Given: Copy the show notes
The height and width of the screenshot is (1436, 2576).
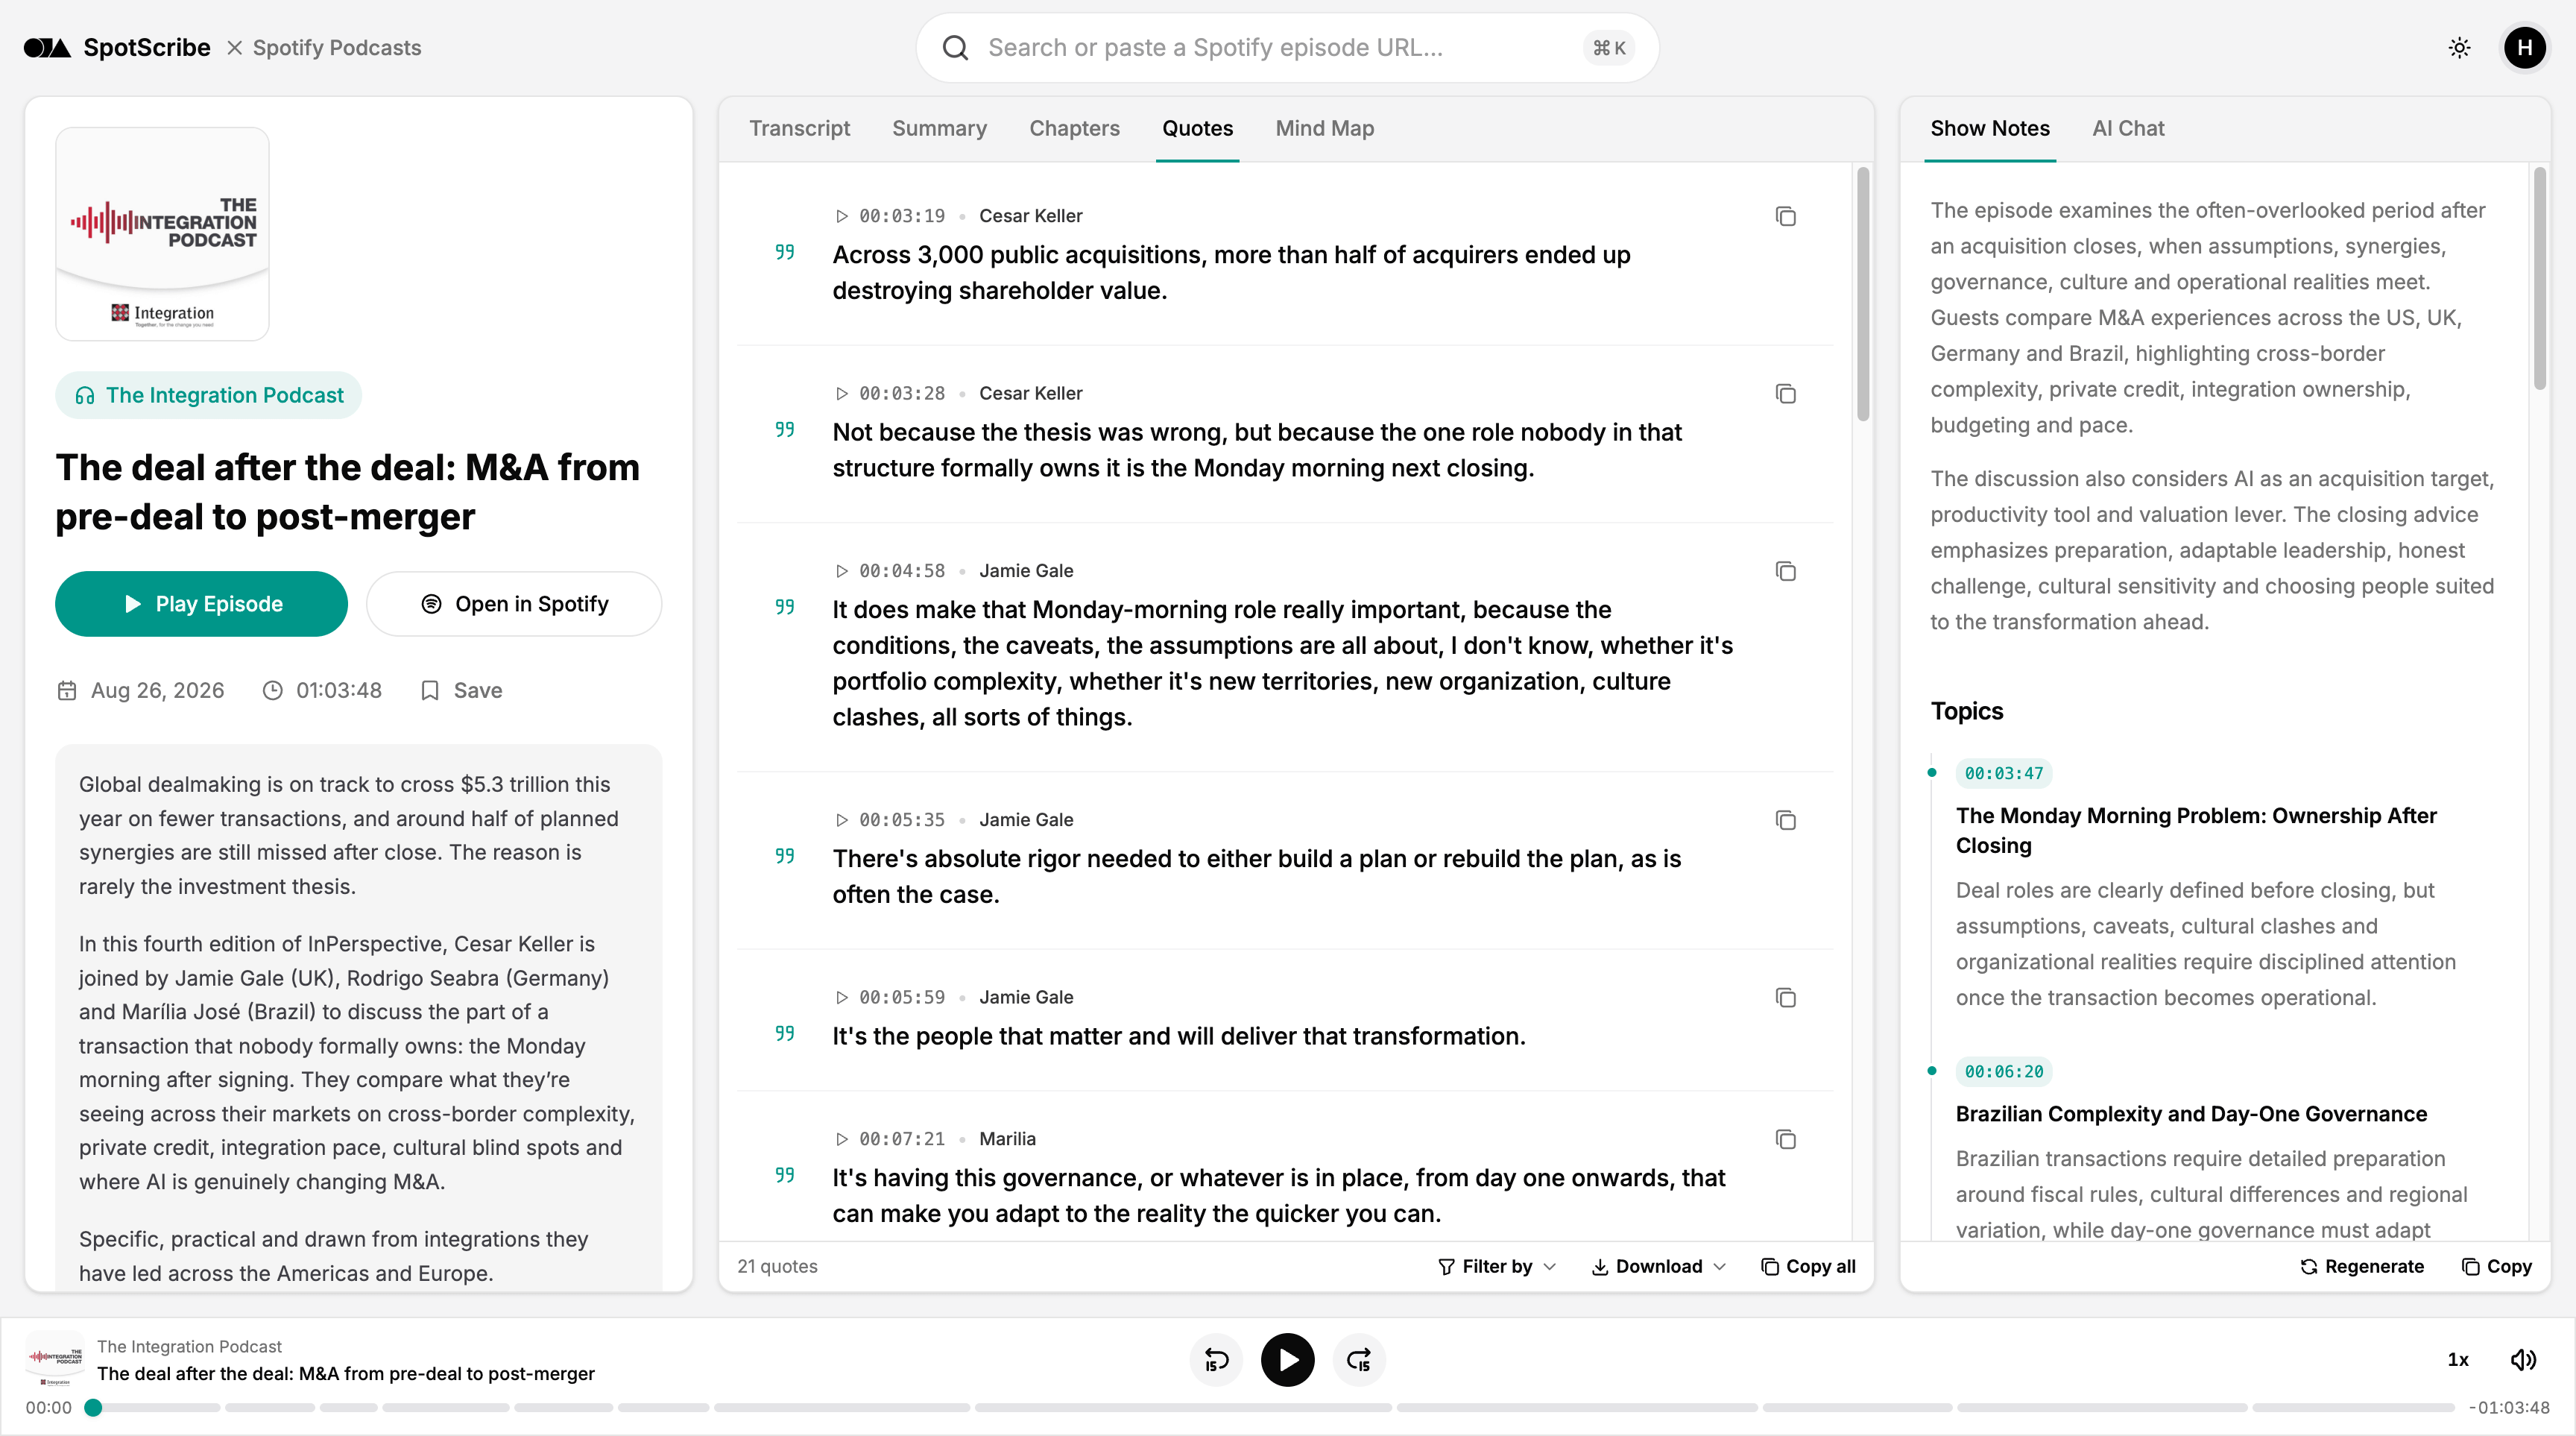Looking at the screenshot, I should [2497, 1266].
